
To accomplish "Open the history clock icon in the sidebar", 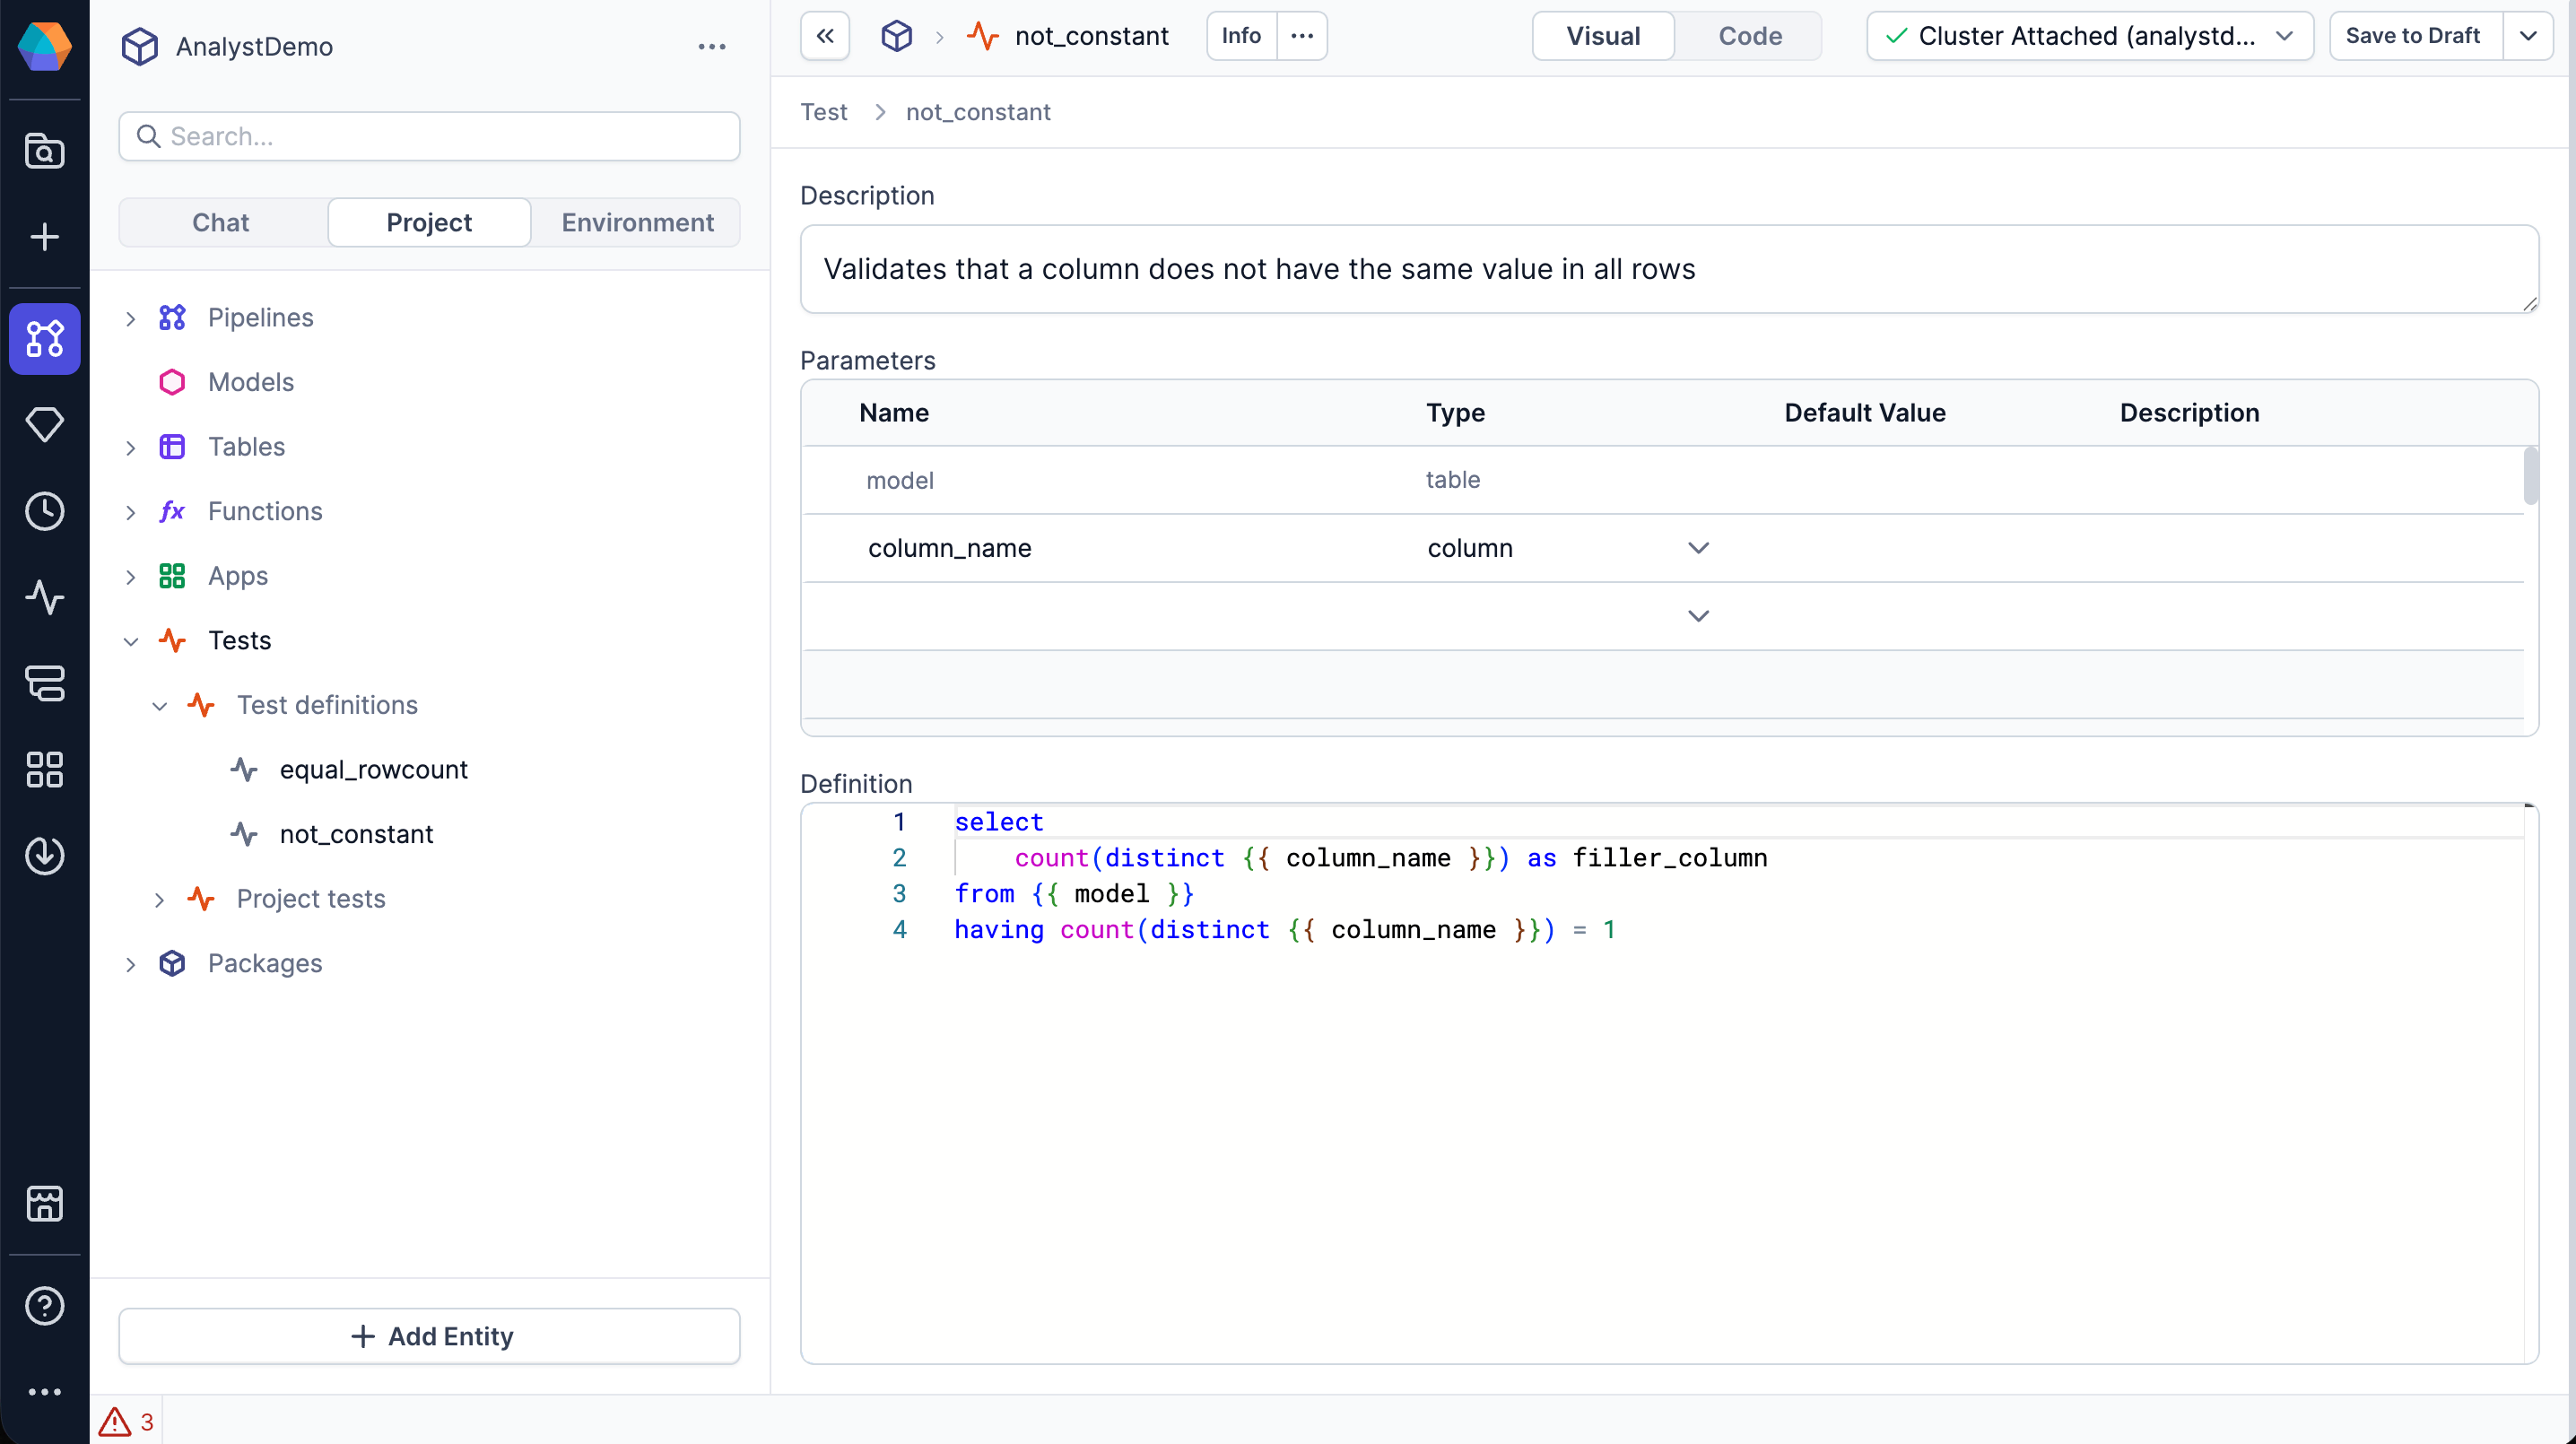I will [44, 511].
